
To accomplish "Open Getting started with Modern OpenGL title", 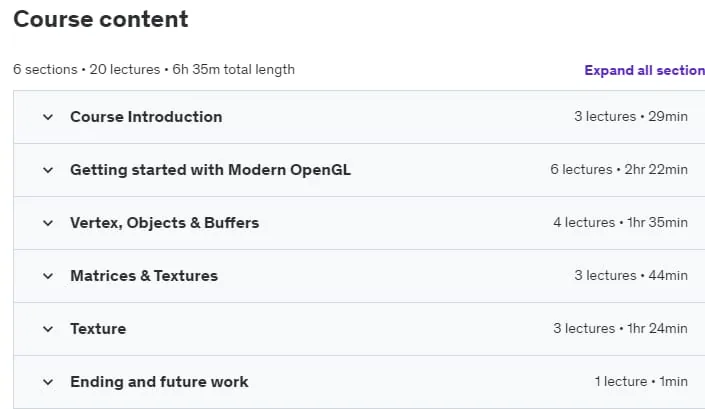I will (x=210, y=170).
